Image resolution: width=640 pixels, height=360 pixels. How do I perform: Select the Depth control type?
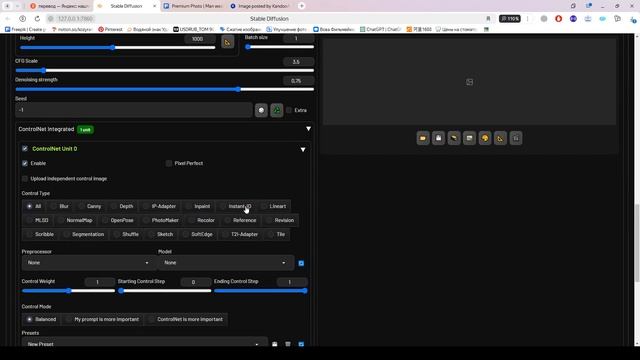coord(122,207)
